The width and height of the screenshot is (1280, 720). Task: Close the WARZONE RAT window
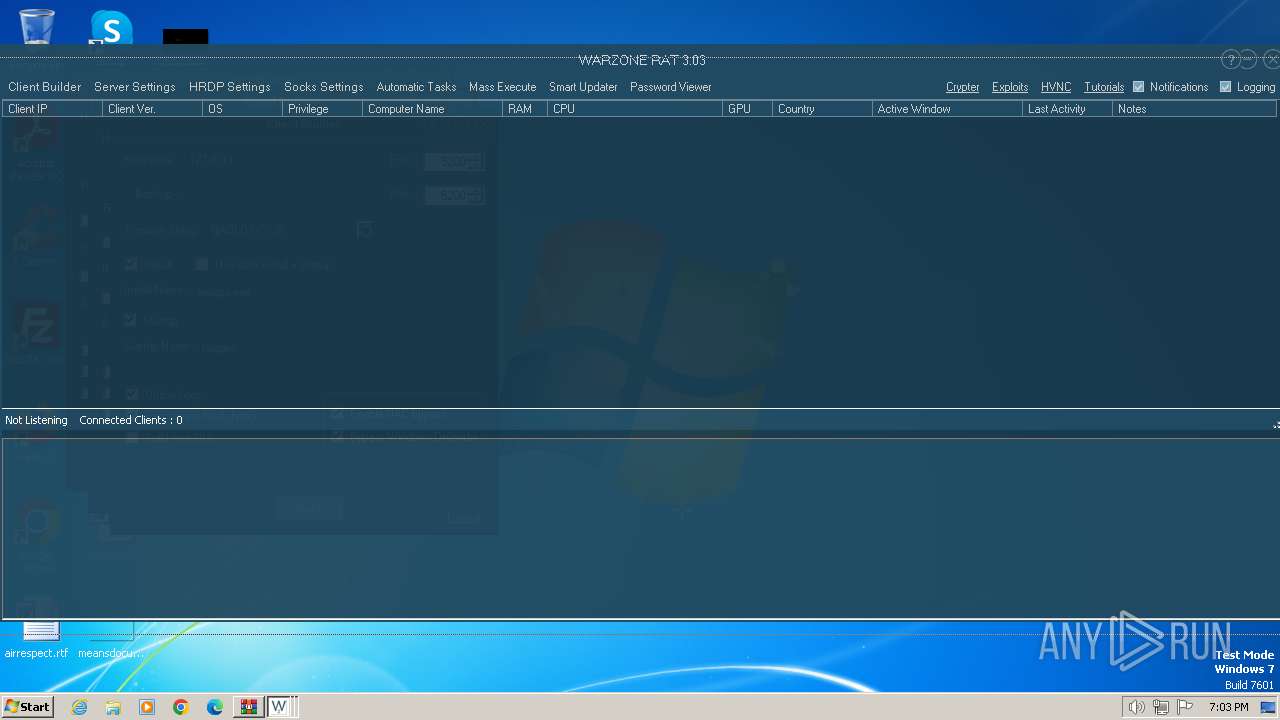[1271, 60]
